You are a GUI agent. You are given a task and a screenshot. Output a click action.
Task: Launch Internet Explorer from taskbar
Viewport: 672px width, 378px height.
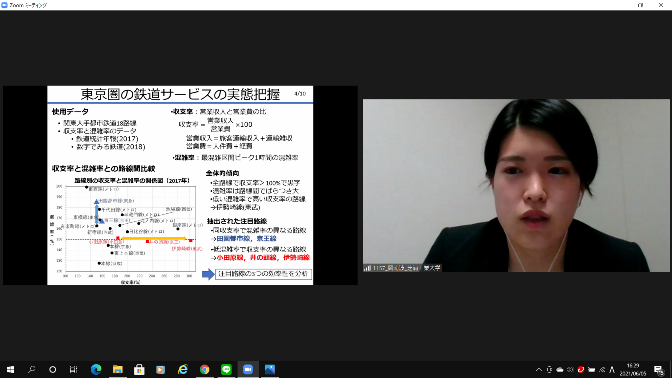point(183,369)
